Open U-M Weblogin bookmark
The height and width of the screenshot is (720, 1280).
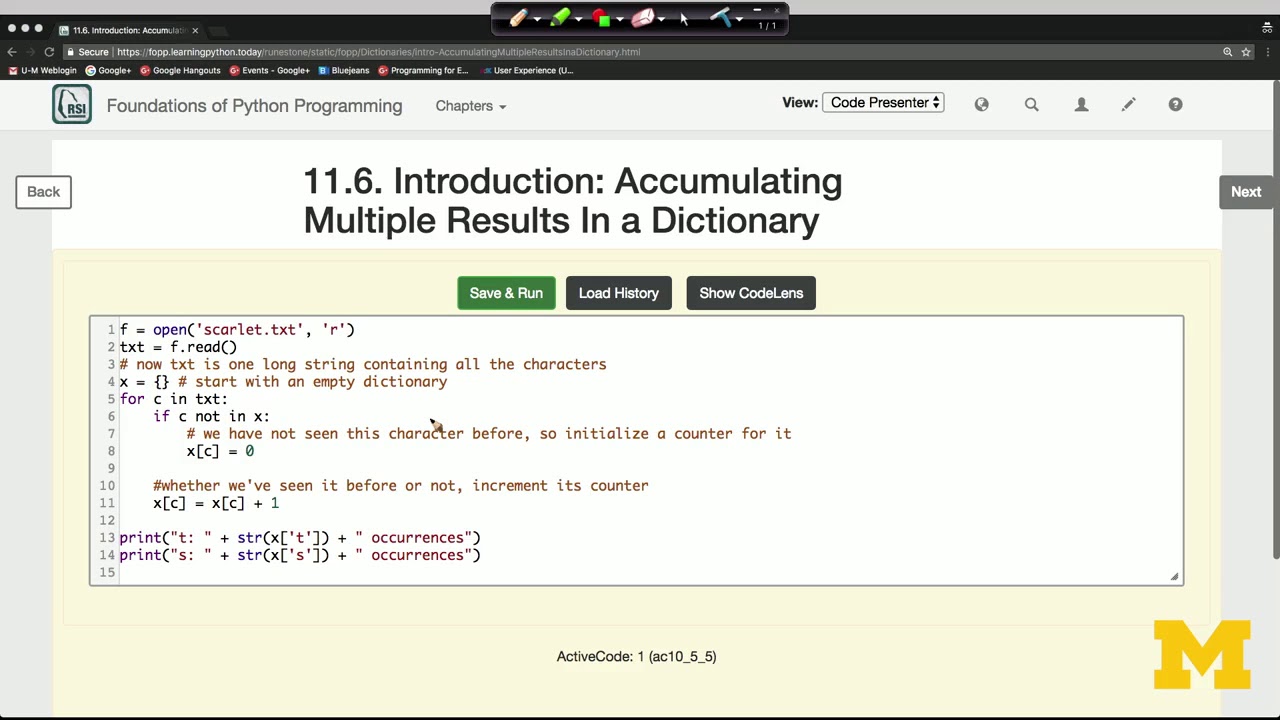(x=42, y=70)
